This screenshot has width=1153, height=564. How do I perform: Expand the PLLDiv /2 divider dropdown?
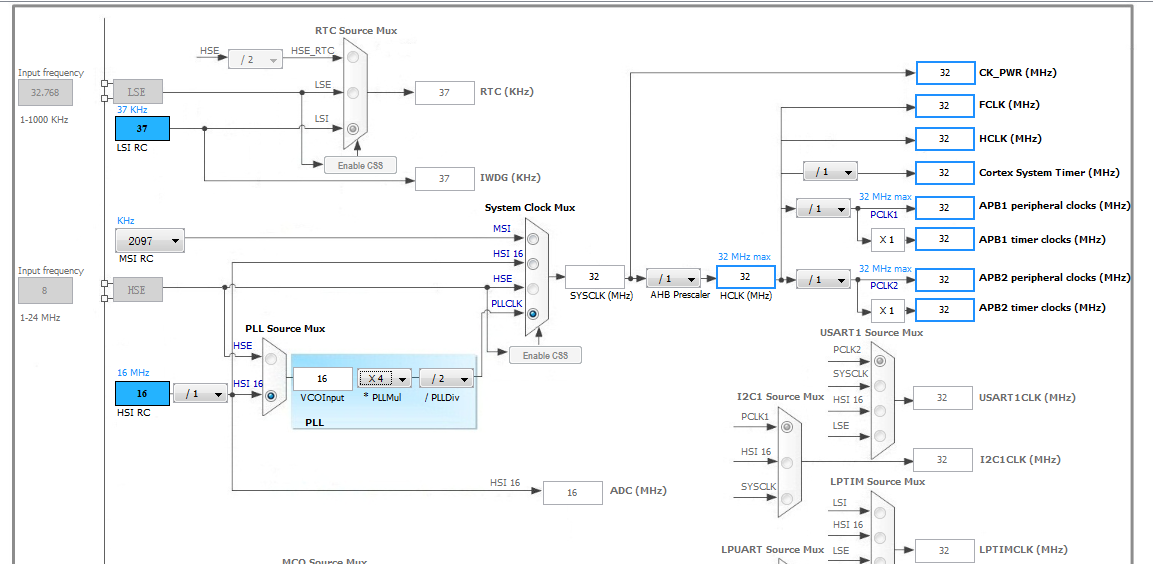pos(446,379)
